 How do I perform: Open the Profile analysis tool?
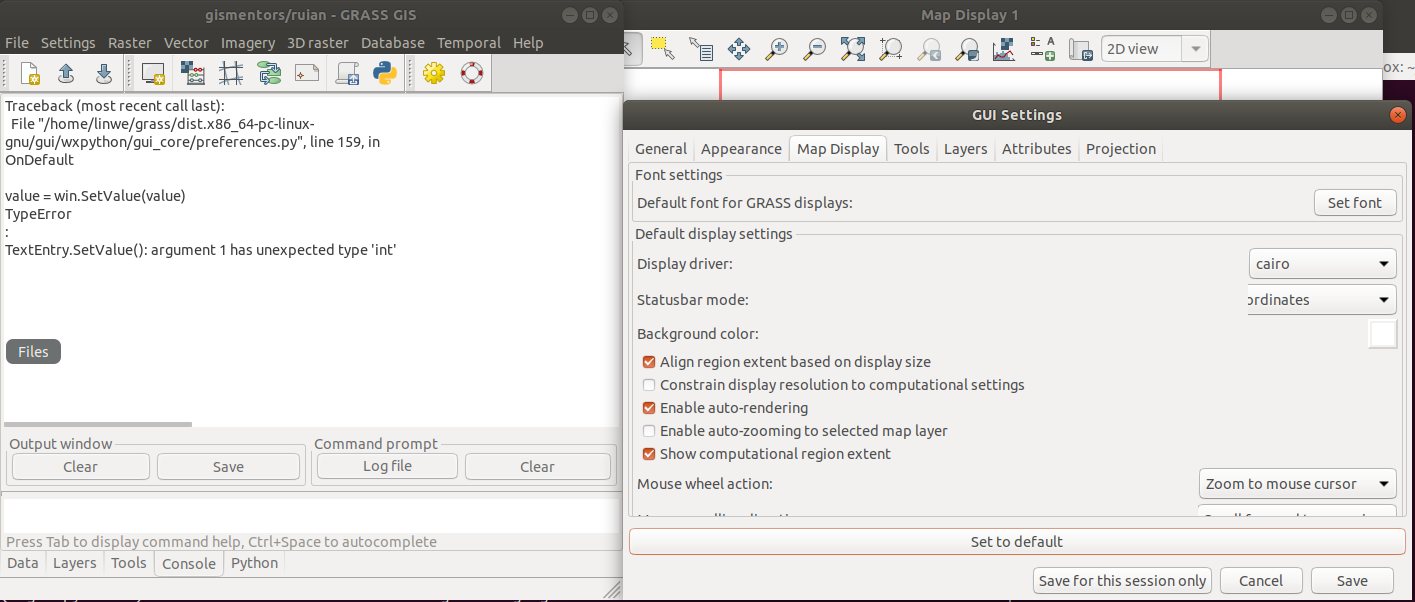pos(1003,48)
